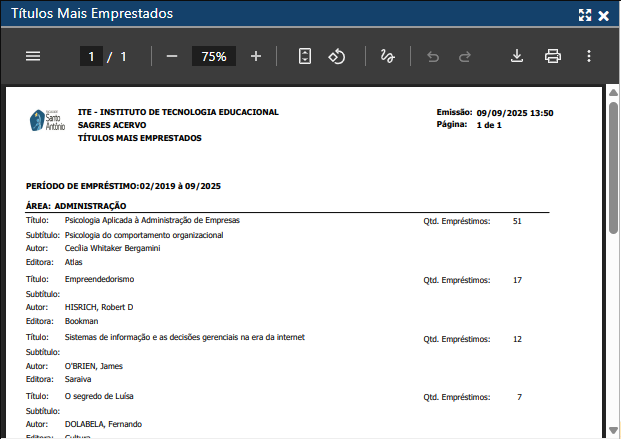Viewport: 621px width, 439px height.
Task: Select the draw annotation tool
Action: 387,57
